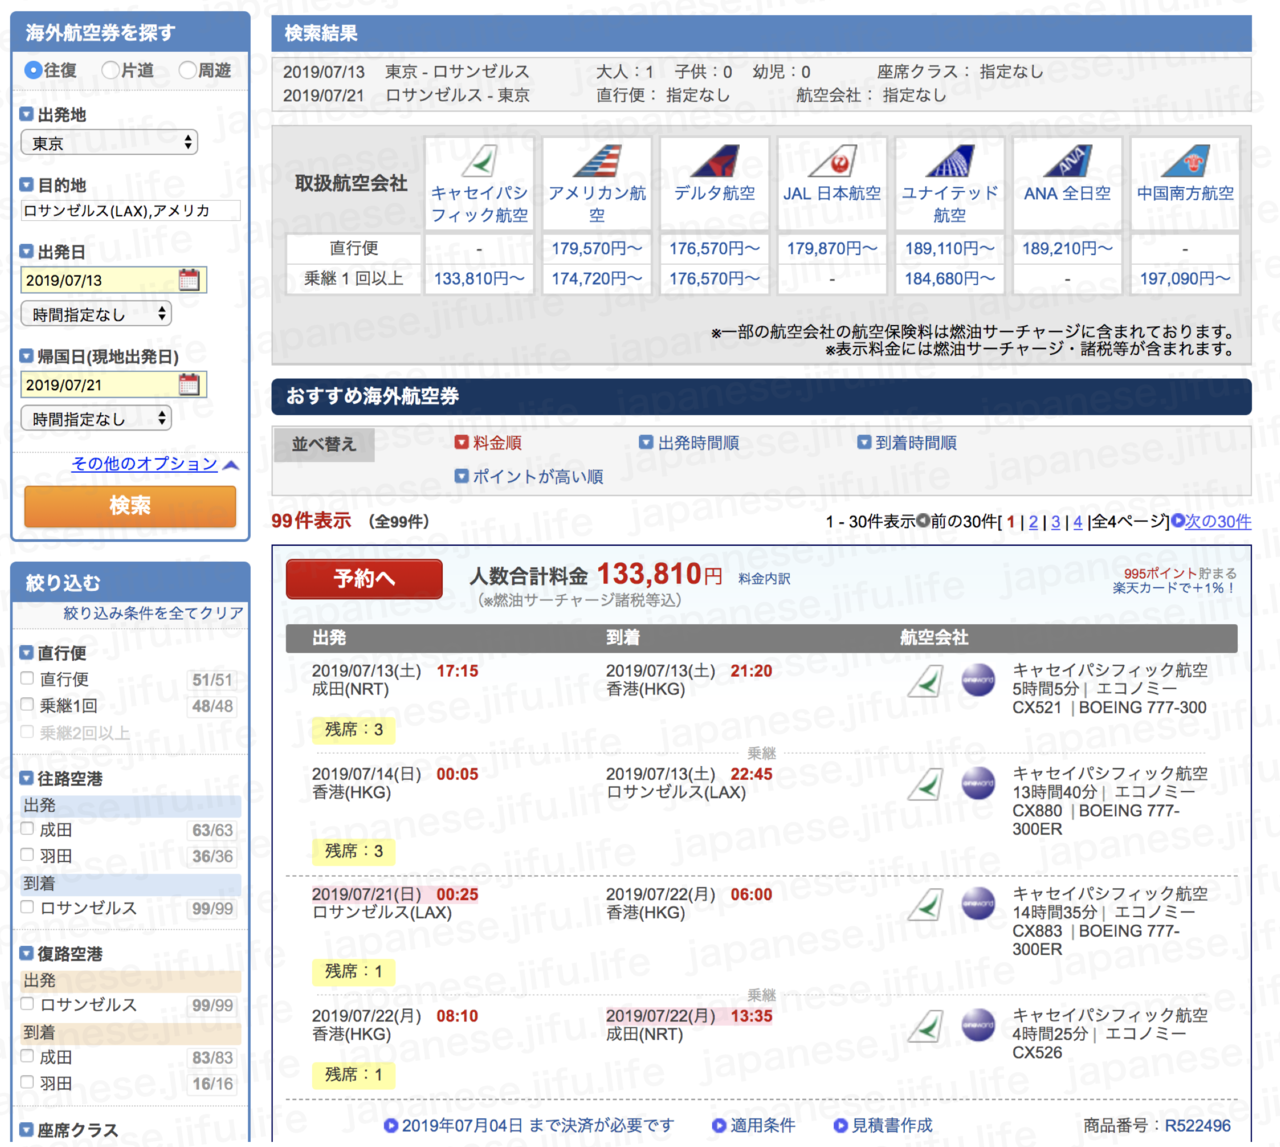This screenshot has width=1280, height=1147.
Task: Click oneworld alliance icon beside flight CX880
Action: (978, 784)
